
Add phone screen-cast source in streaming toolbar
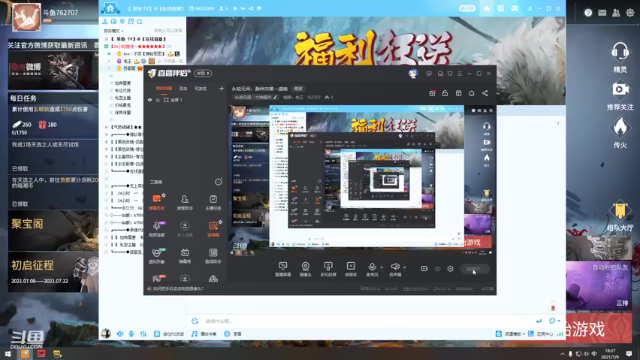click(328, 269)
